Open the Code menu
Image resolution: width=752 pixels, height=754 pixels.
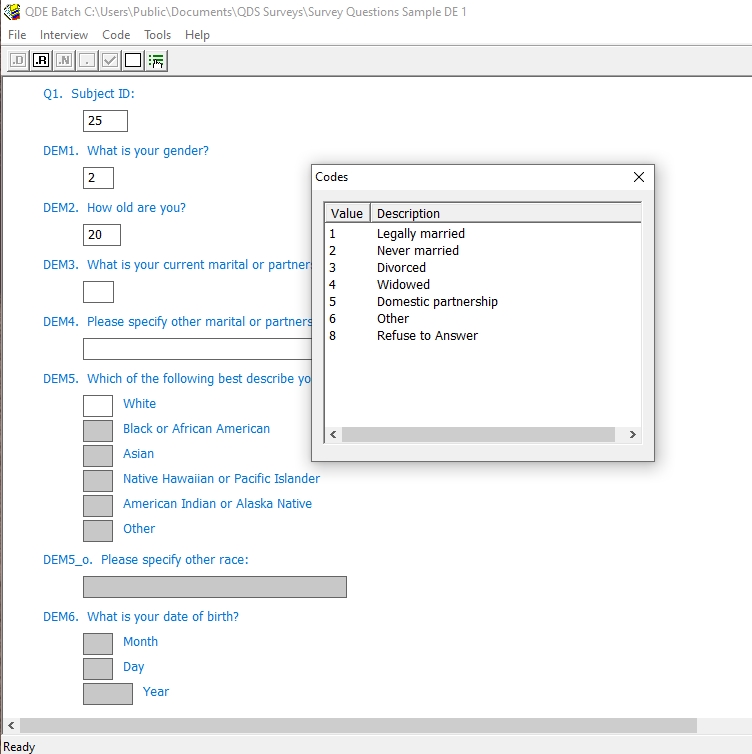point(116,35)
